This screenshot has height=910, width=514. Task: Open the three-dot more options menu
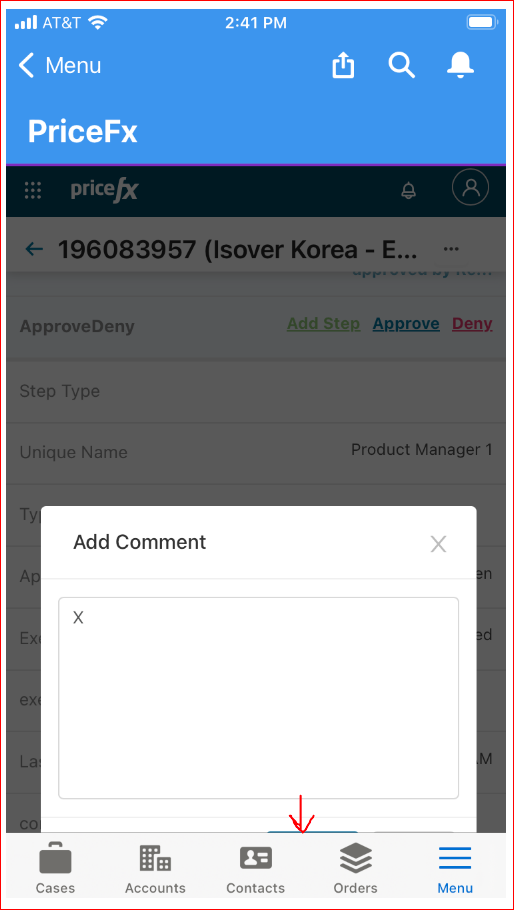pos(451,249)
